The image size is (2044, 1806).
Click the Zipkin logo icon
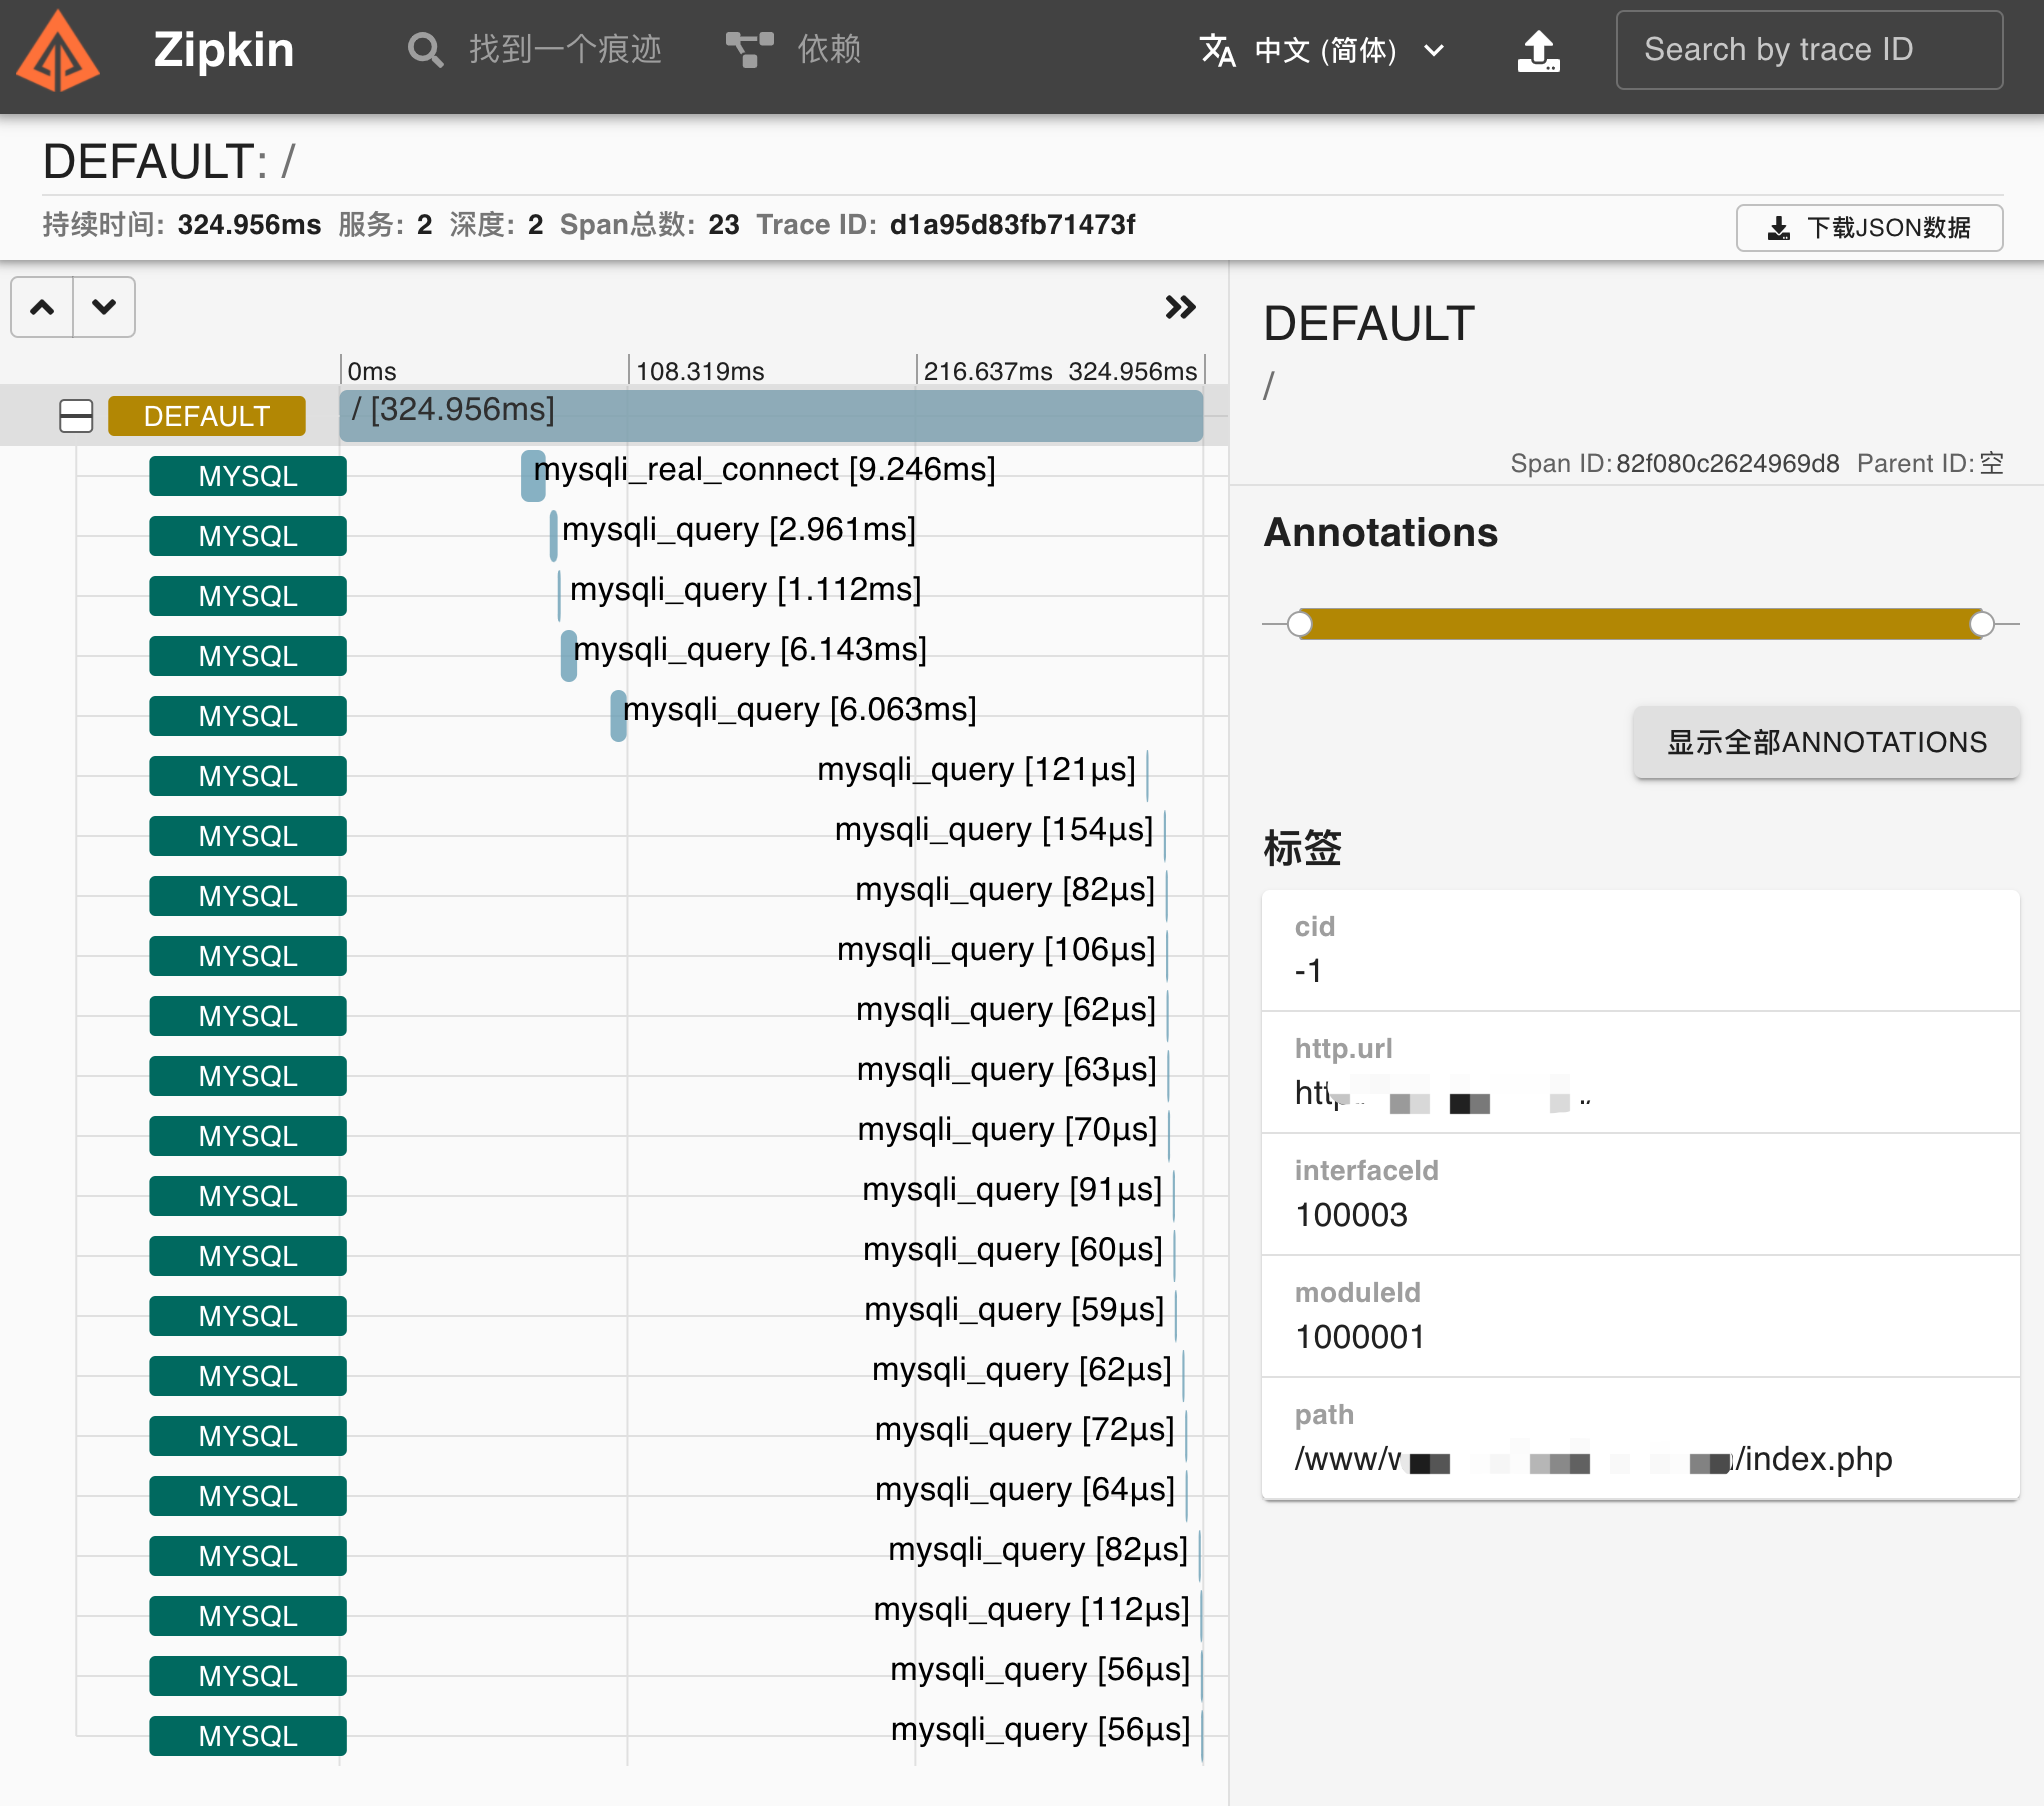click(x=58, y=52)
